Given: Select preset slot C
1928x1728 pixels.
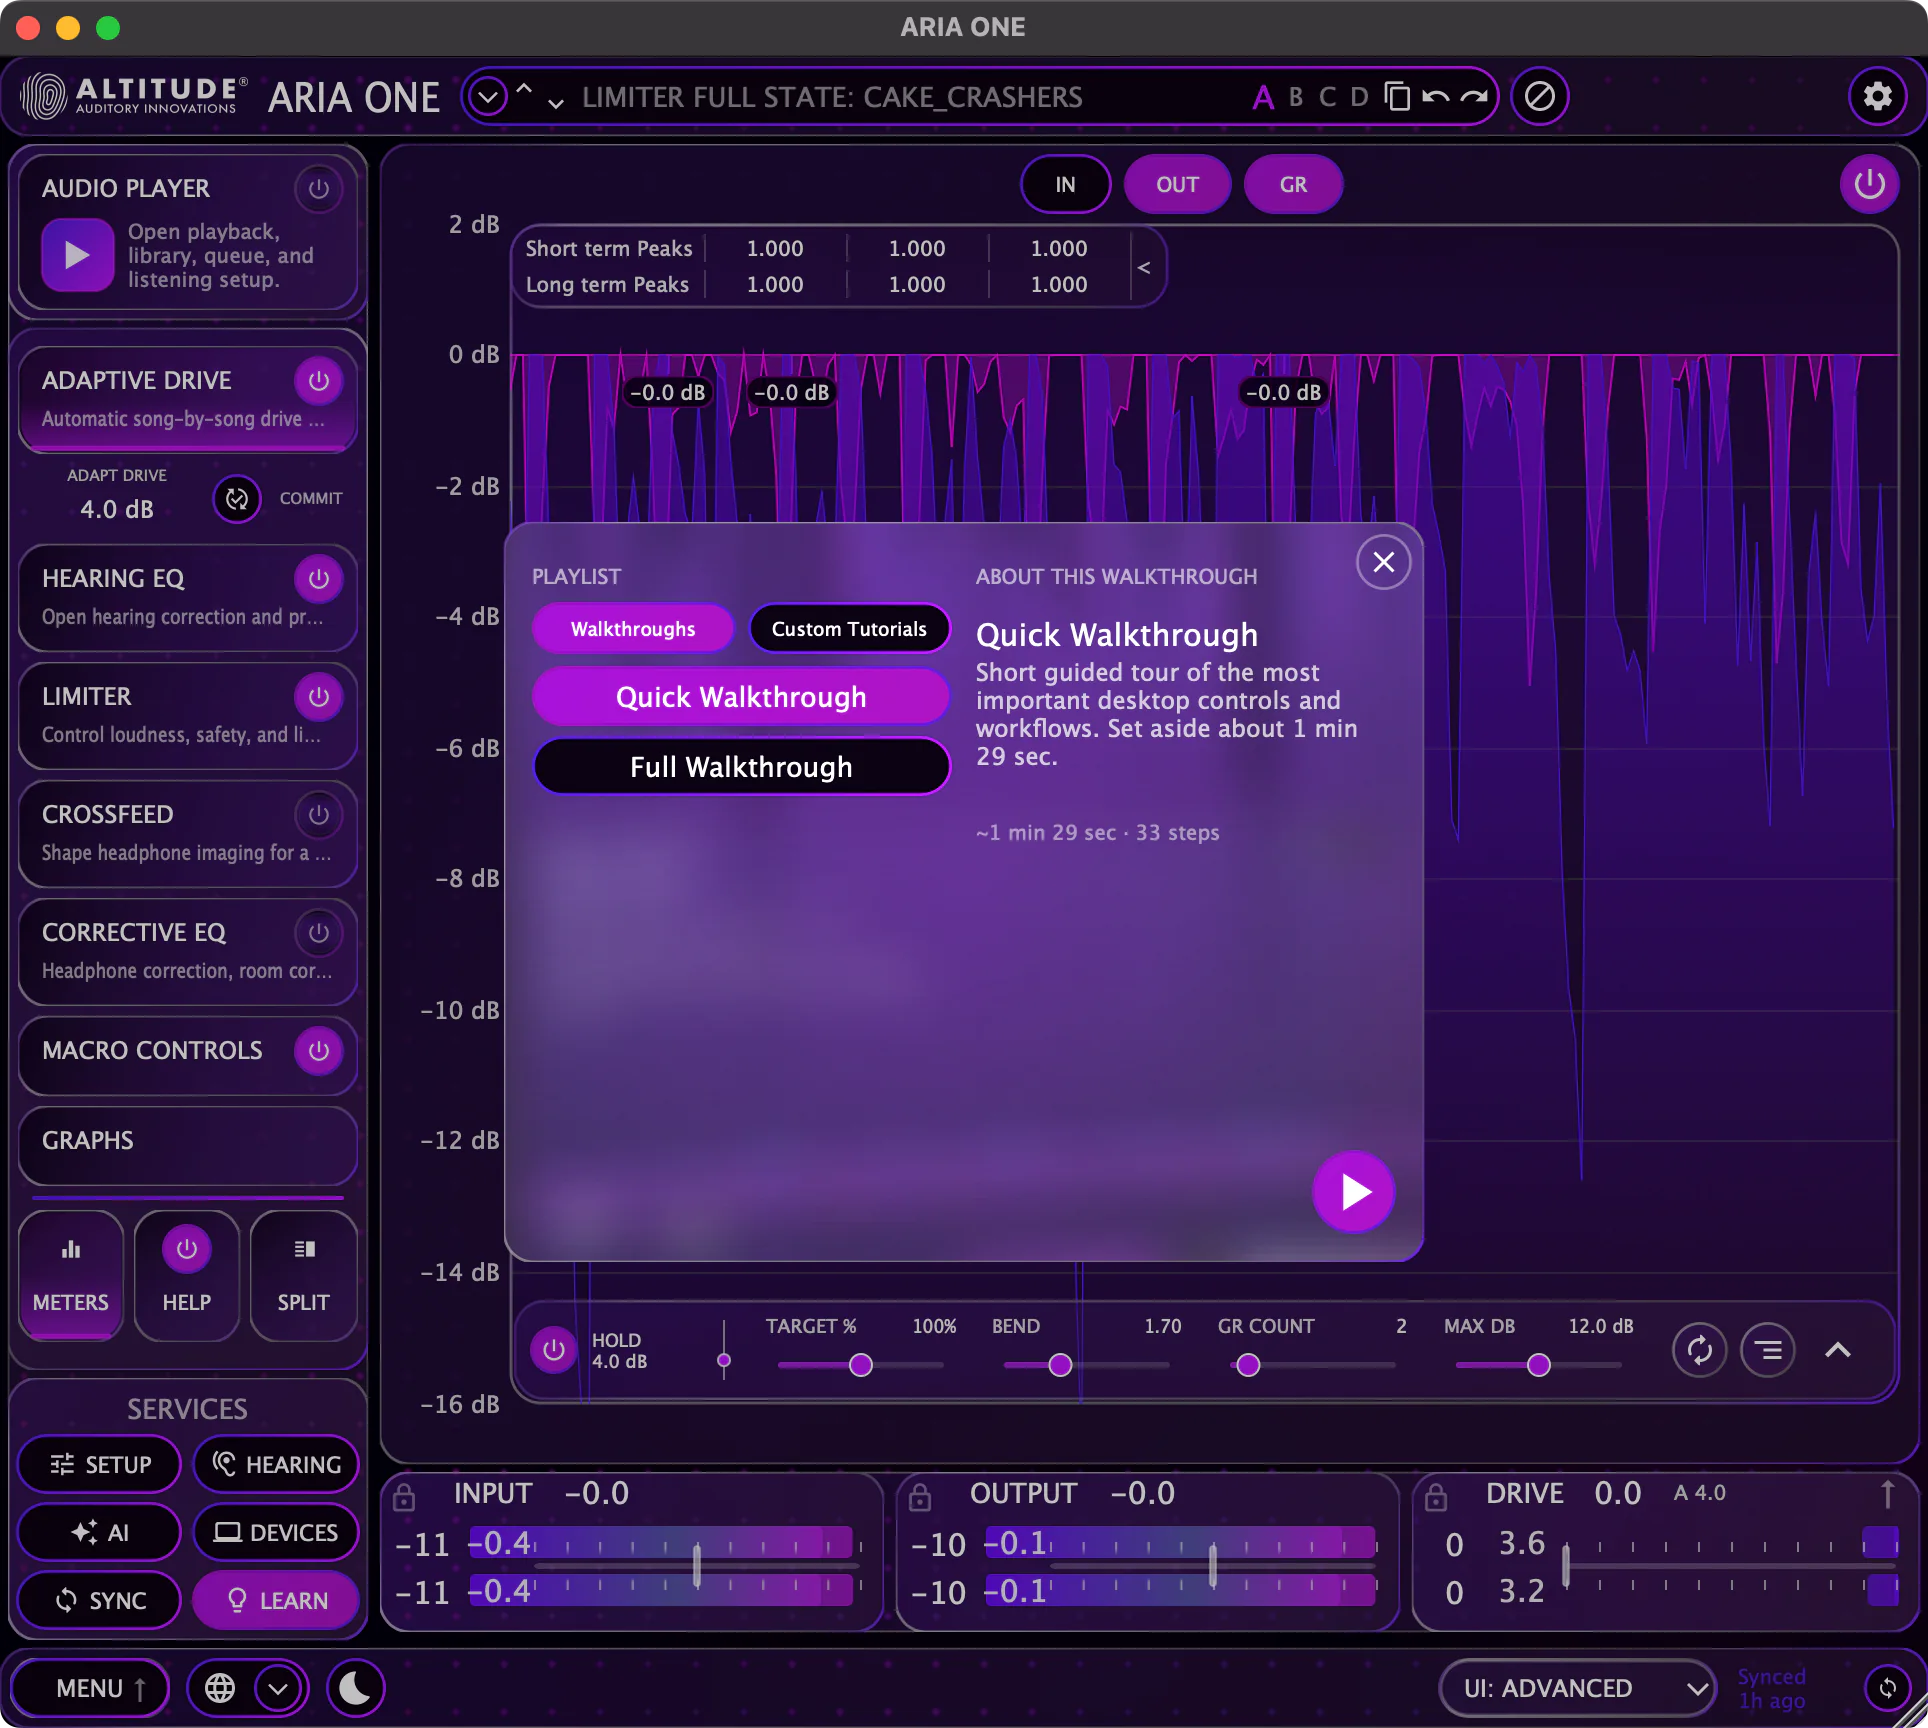Looking at the screenshot, I should pyautogui.click(x=1327, y=96).
